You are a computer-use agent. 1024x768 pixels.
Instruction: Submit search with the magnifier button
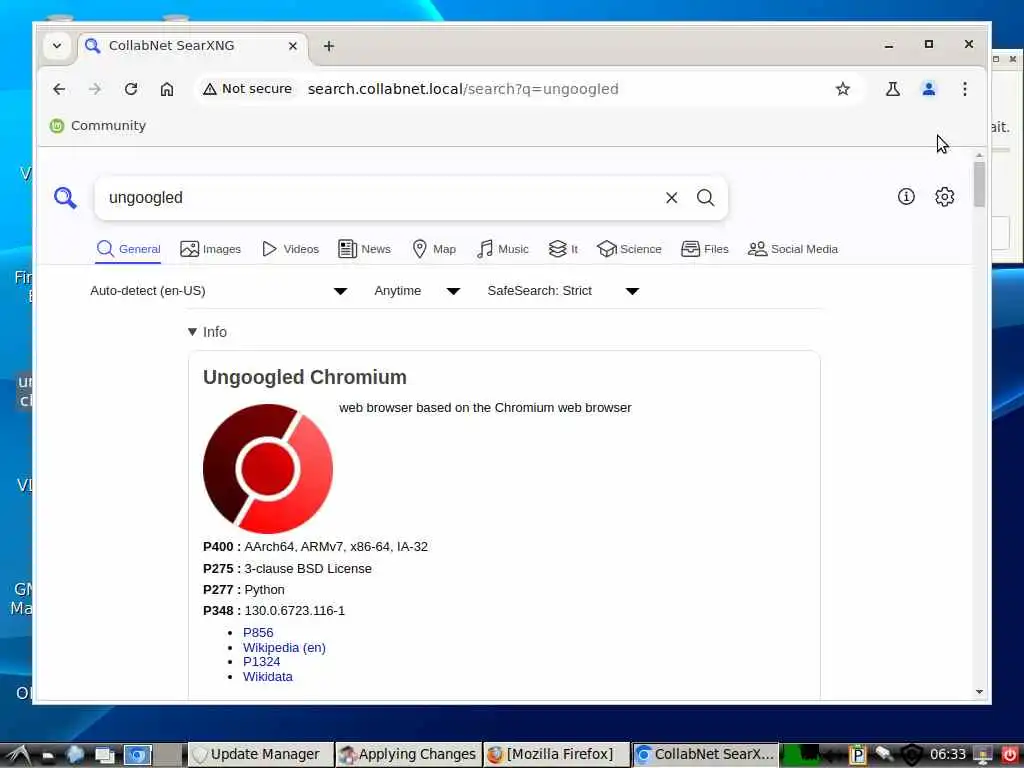click(705, 197)
